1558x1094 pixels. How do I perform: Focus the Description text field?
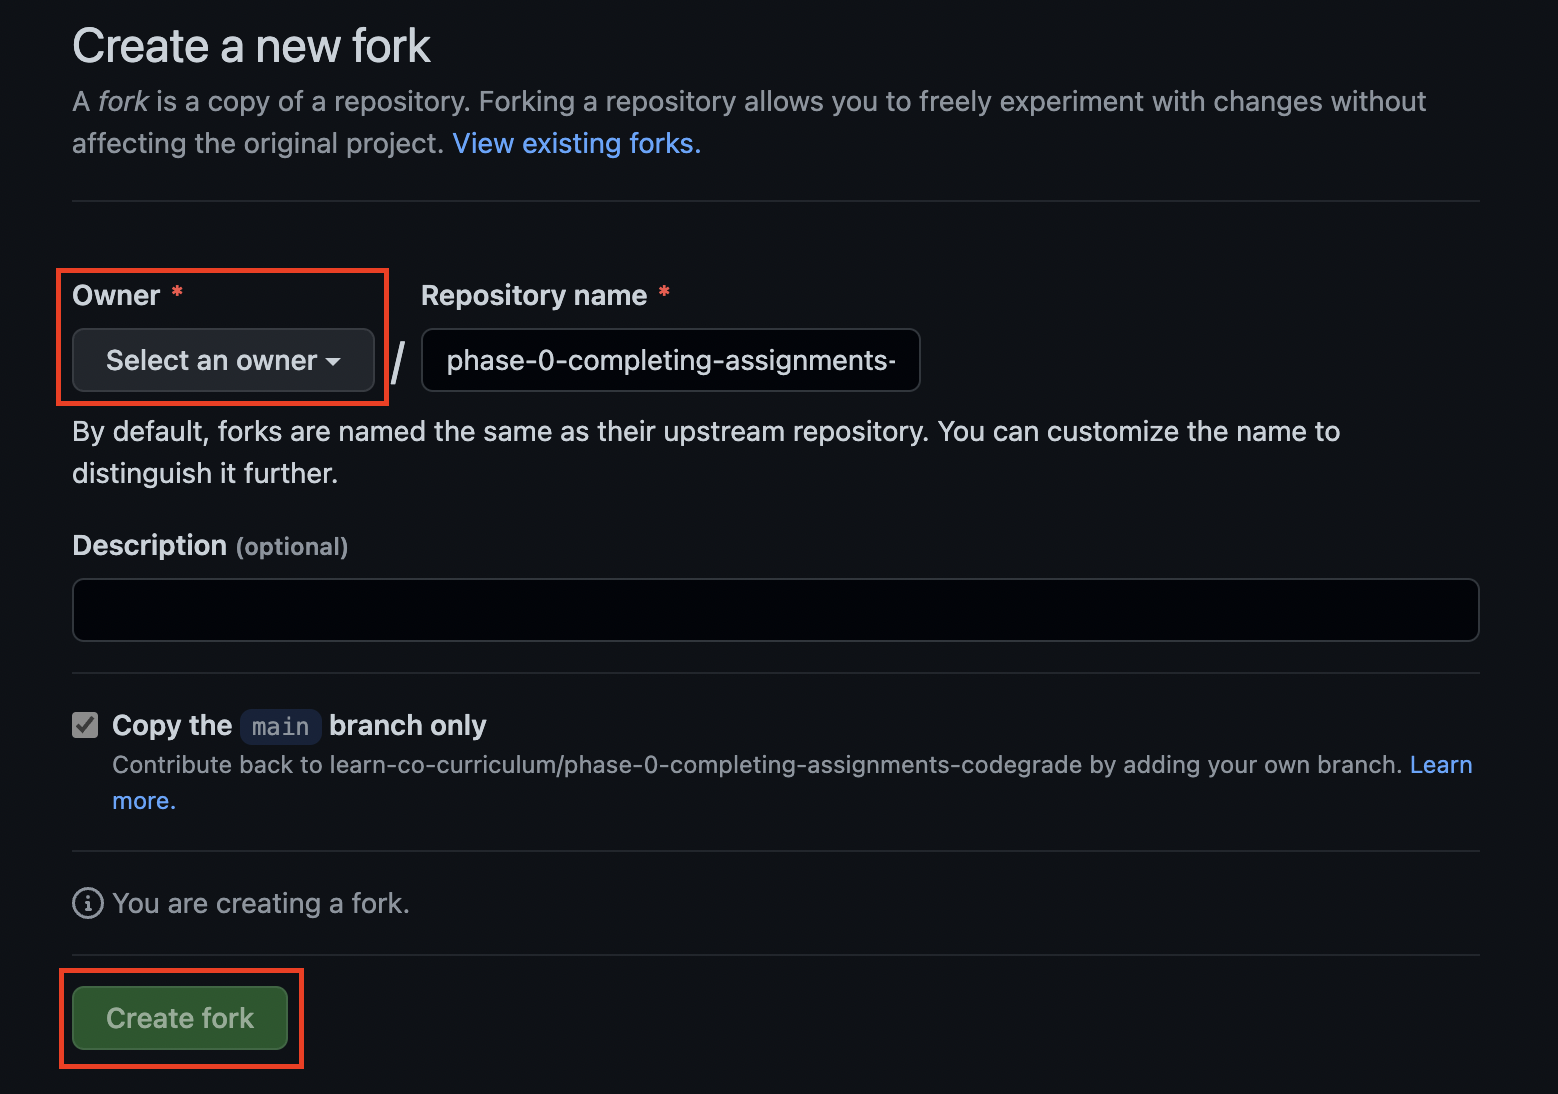point(775,610)
